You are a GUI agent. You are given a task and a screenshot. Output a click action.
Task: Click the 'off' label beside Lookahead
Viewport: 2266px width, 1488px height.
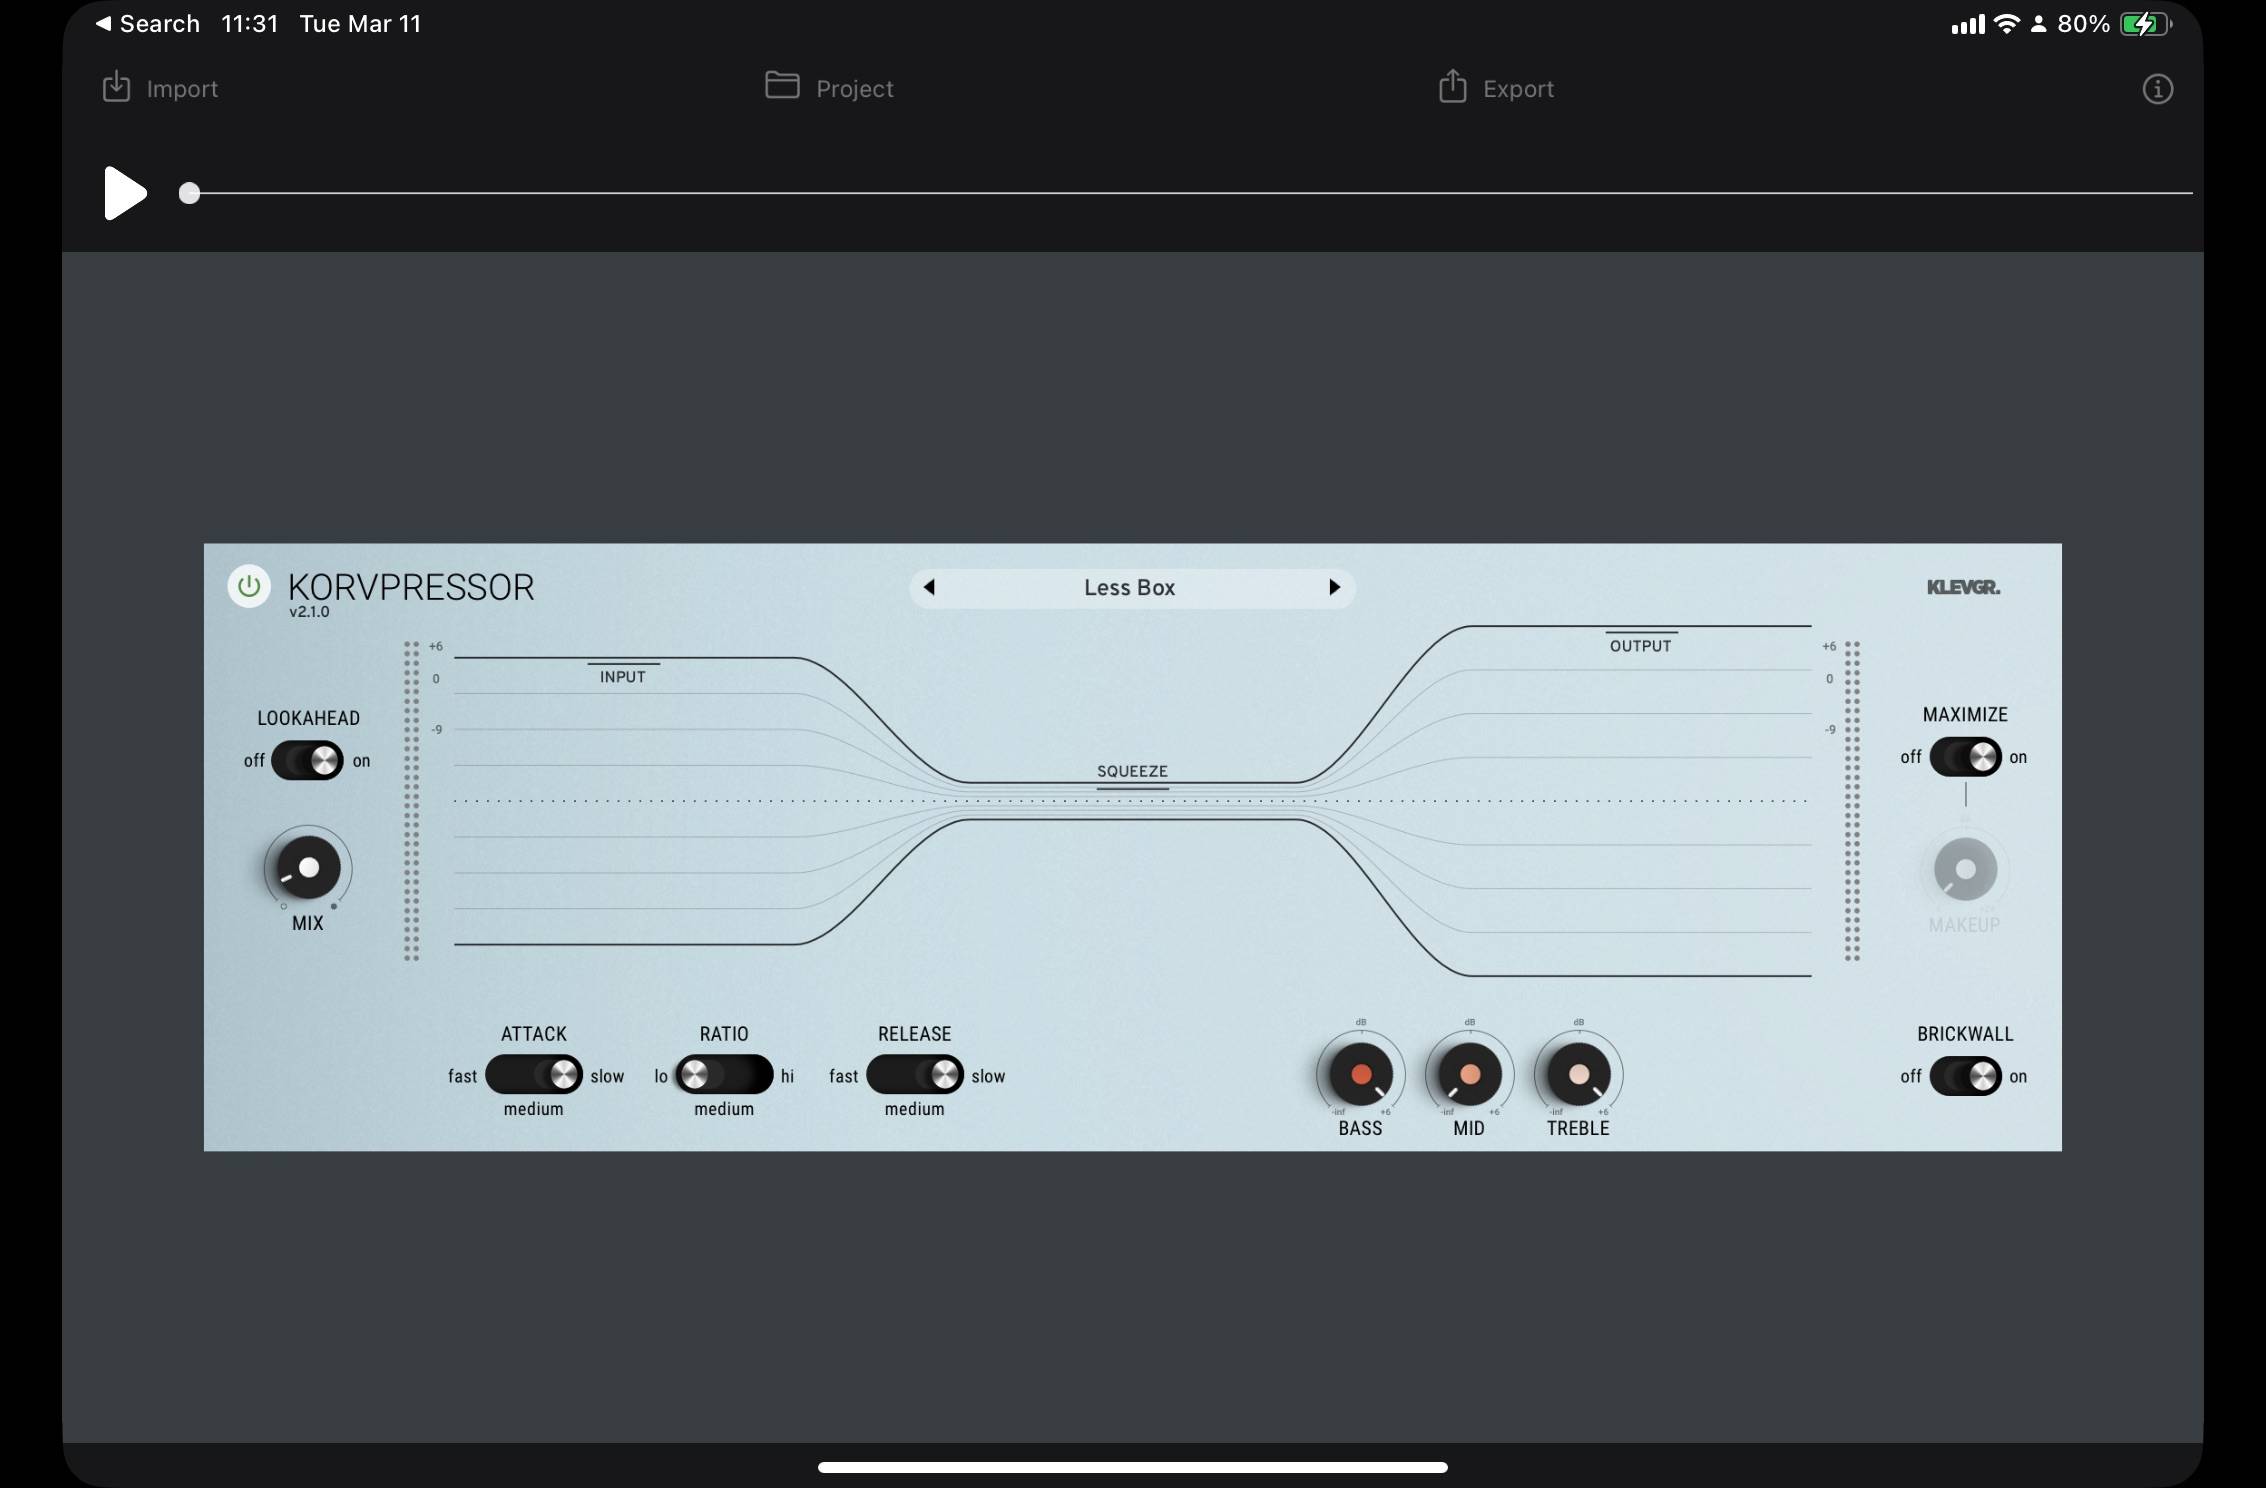click(x=254, y=761)
